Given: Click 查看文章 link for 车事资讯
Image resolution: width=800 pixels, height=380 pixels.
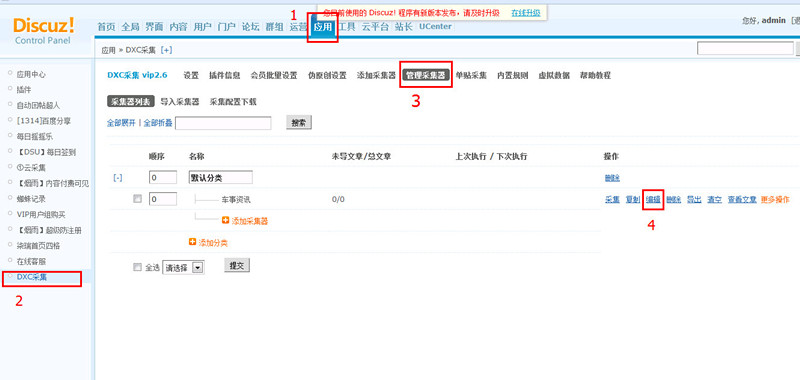Looking at the screenshot, I should coord(742,199).
